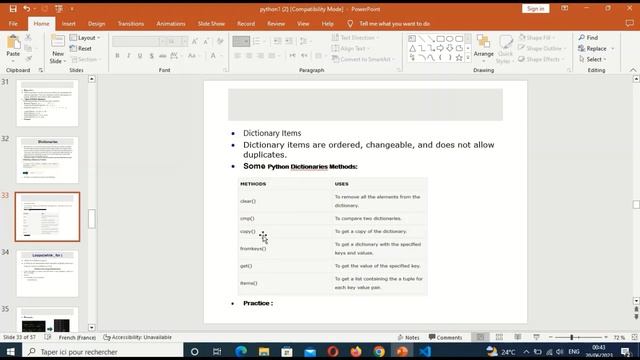Toggle text Shadow formatting
Image resolution: width=640 pixels, height=360 pixels.
pos(151,56)
